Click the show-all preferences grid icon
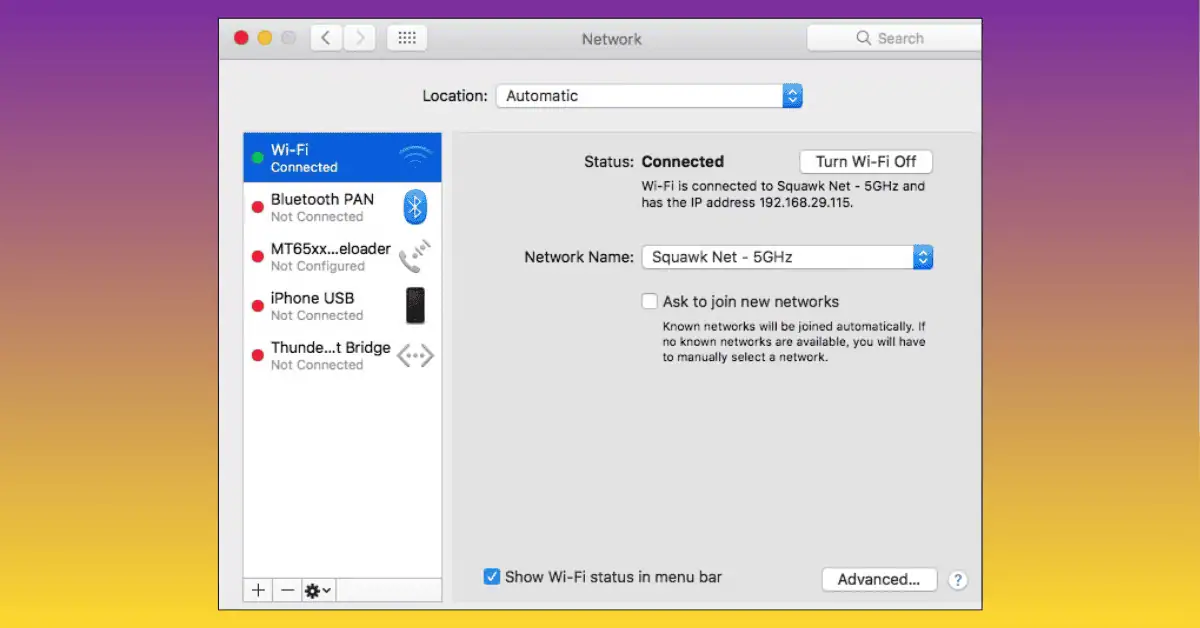The image size is (1200, 628). [406, 37]
